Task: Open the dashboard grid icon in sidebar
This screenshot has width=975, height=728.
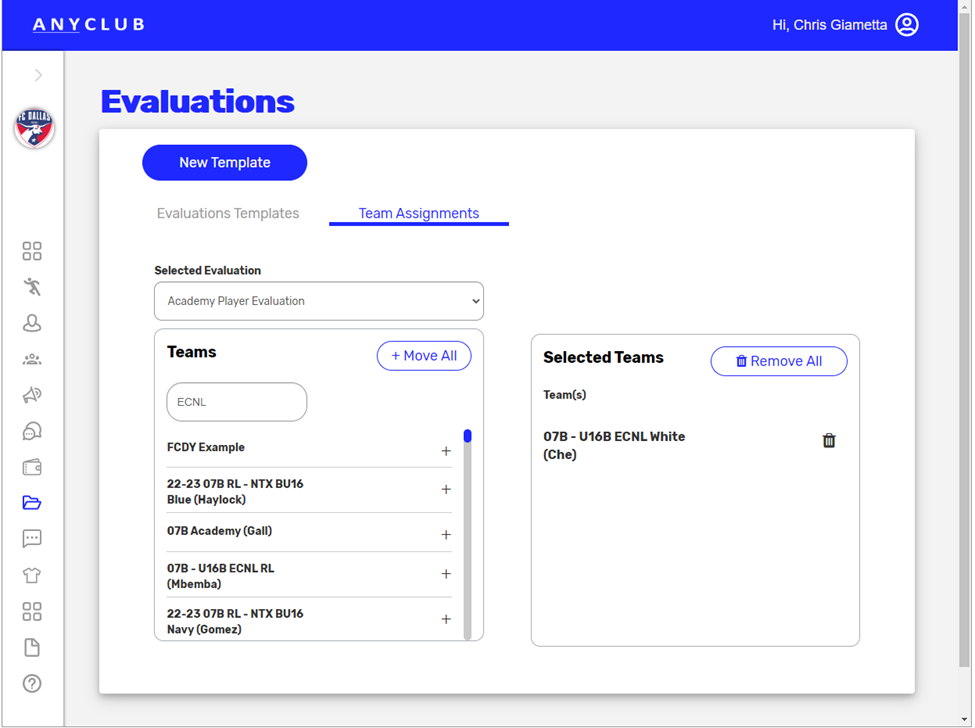Action: tap(32, 251)
